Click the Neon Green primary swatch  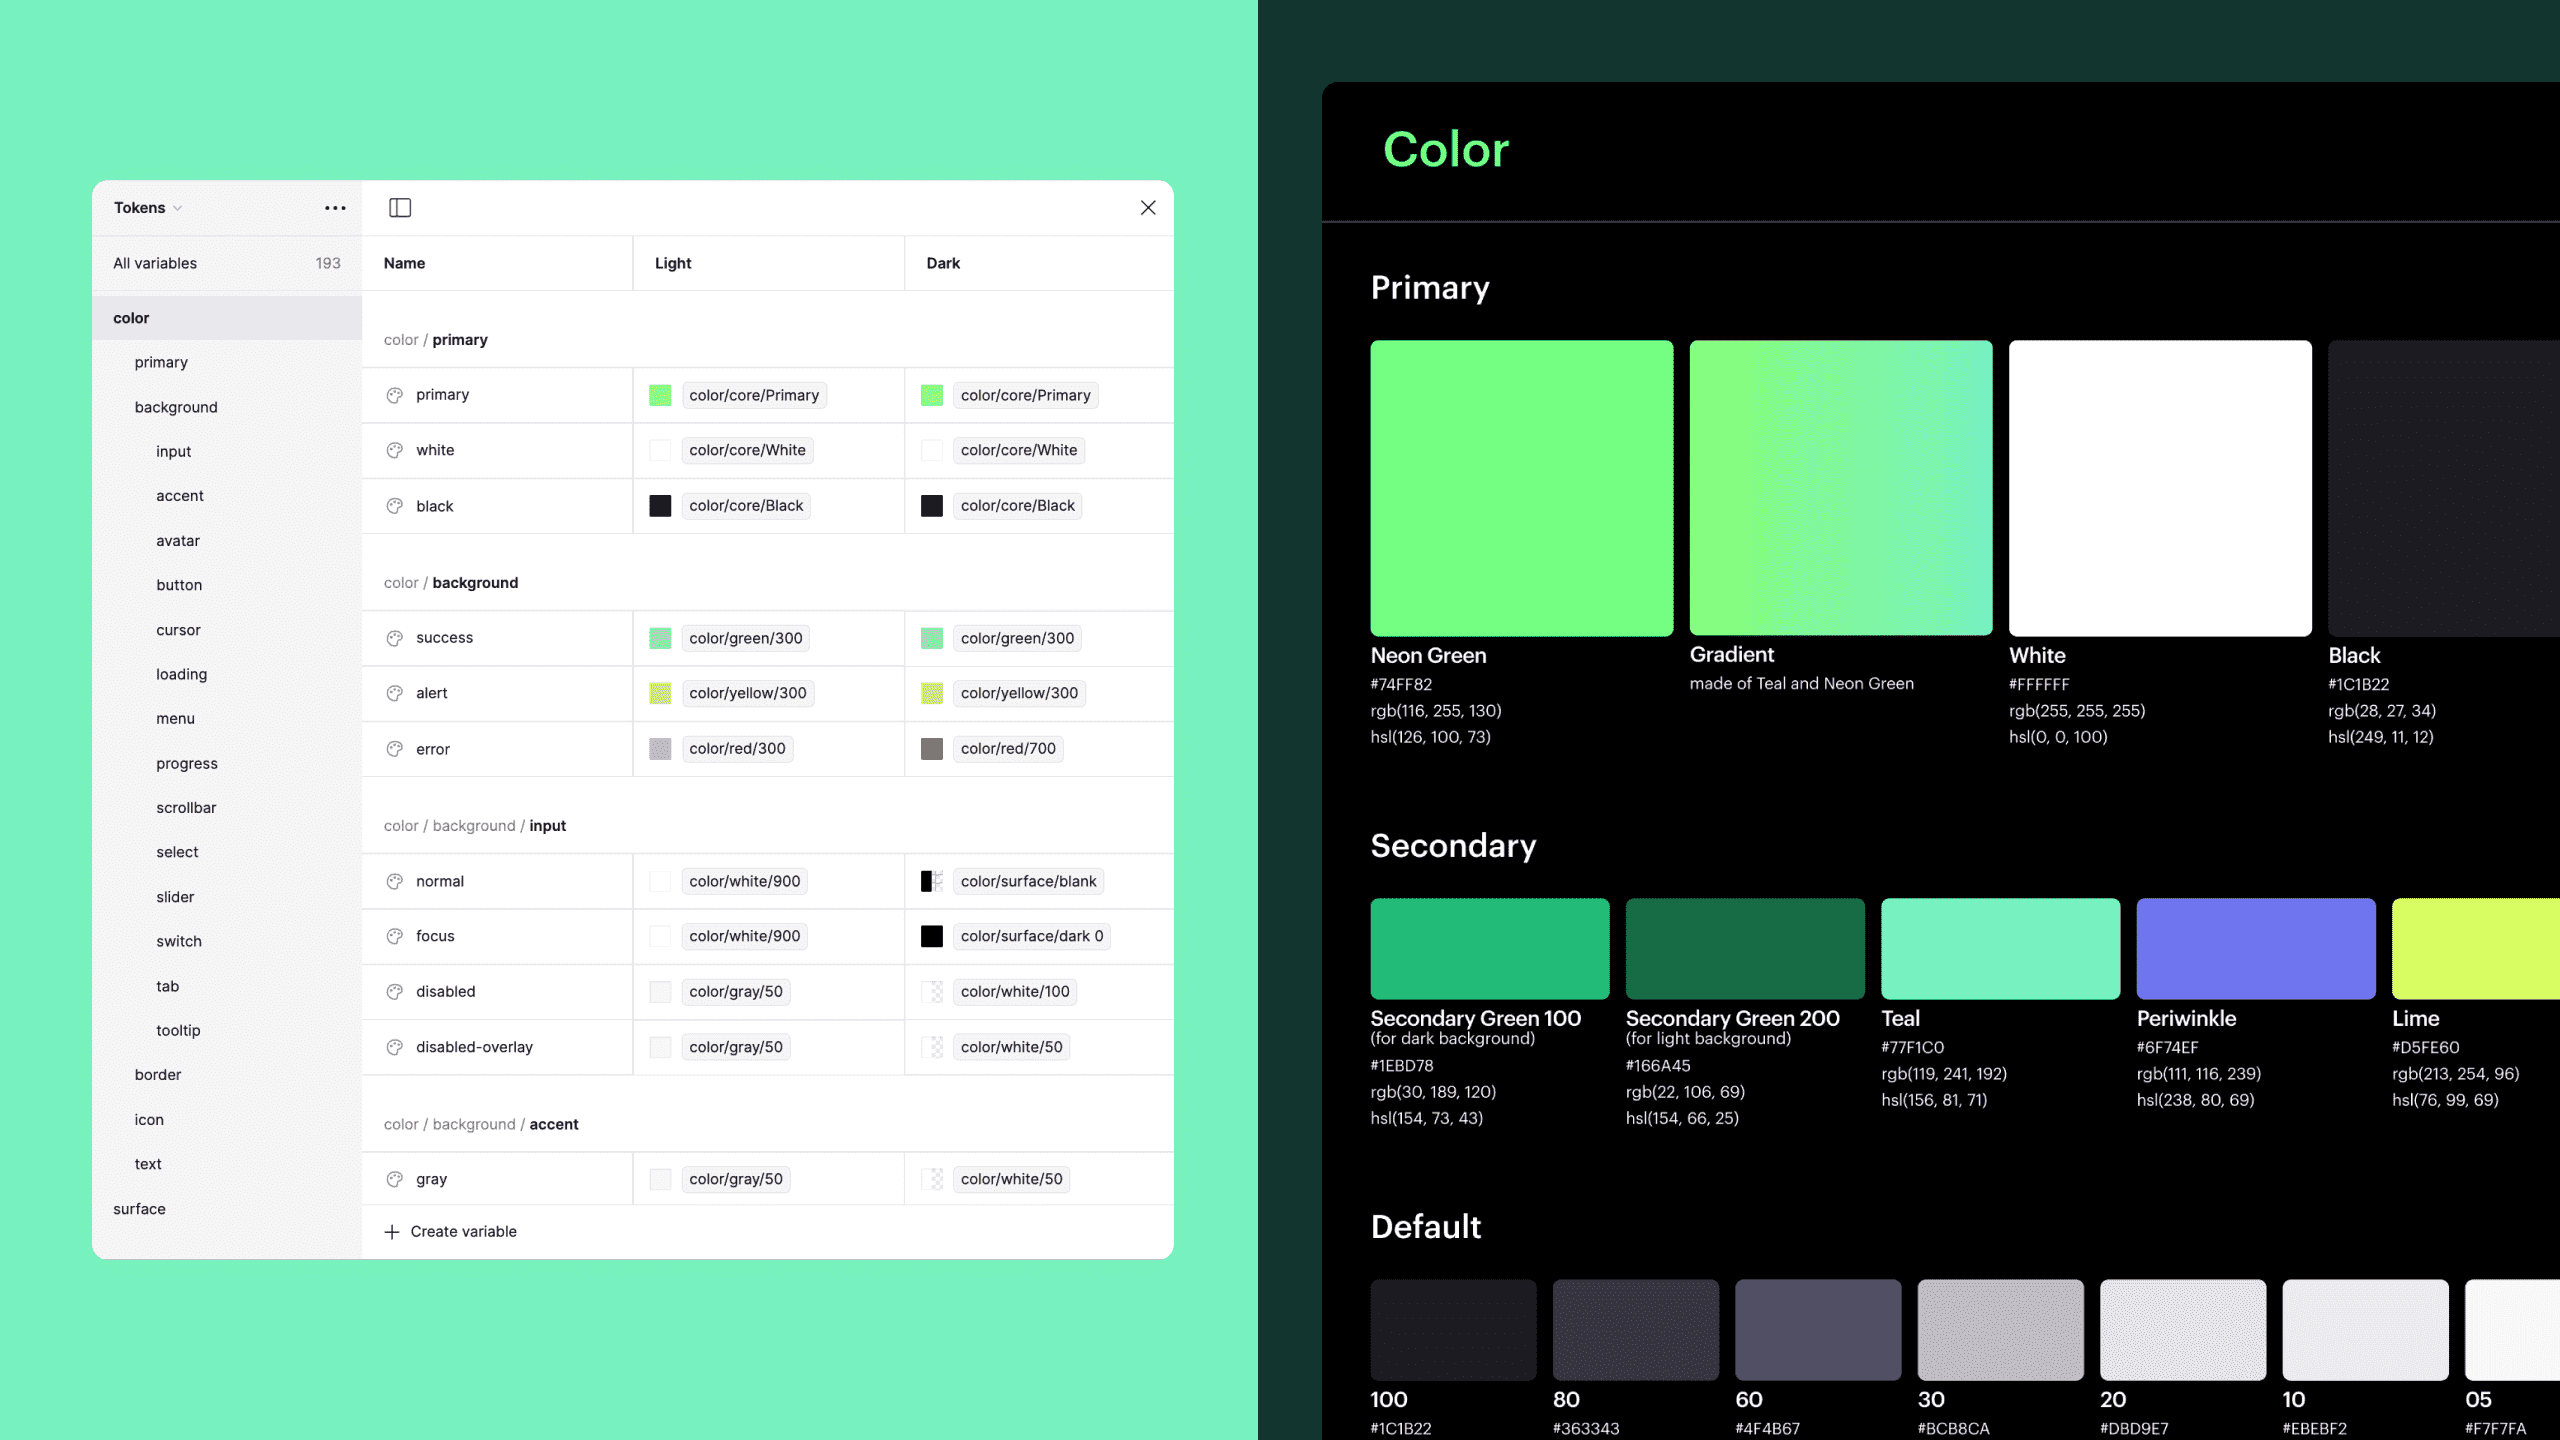1521,488
